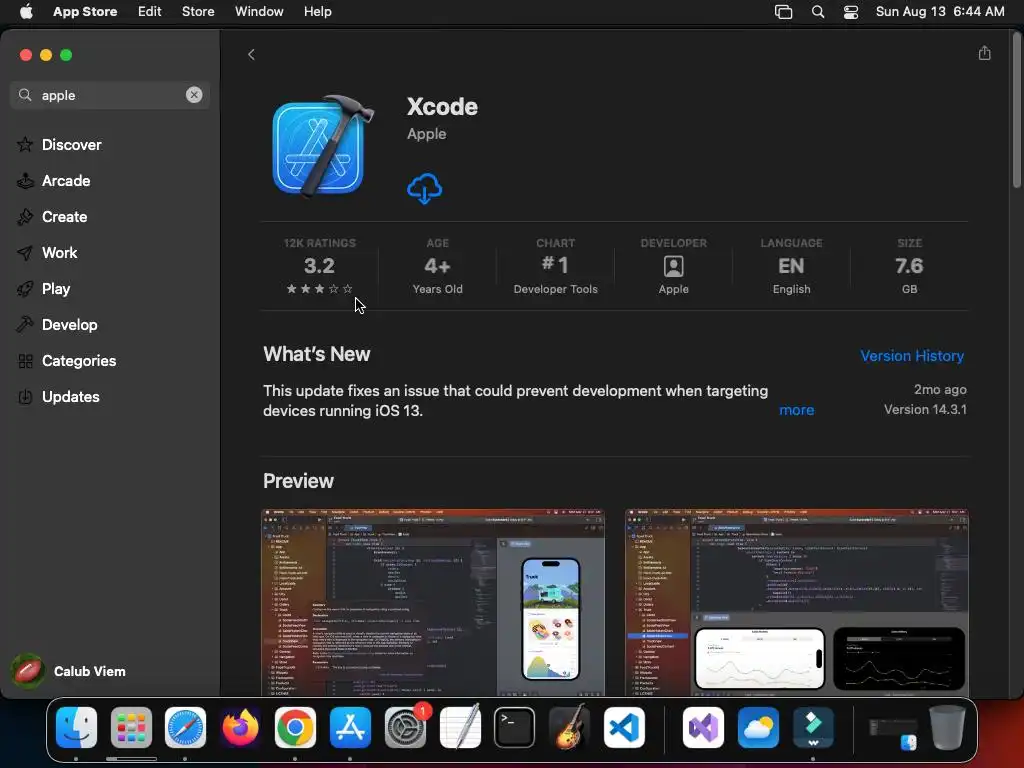Image resolution: width=1024 pixels, height=768 pixels.
Task: Open System Settings from the dock
Action: (406, 728)
